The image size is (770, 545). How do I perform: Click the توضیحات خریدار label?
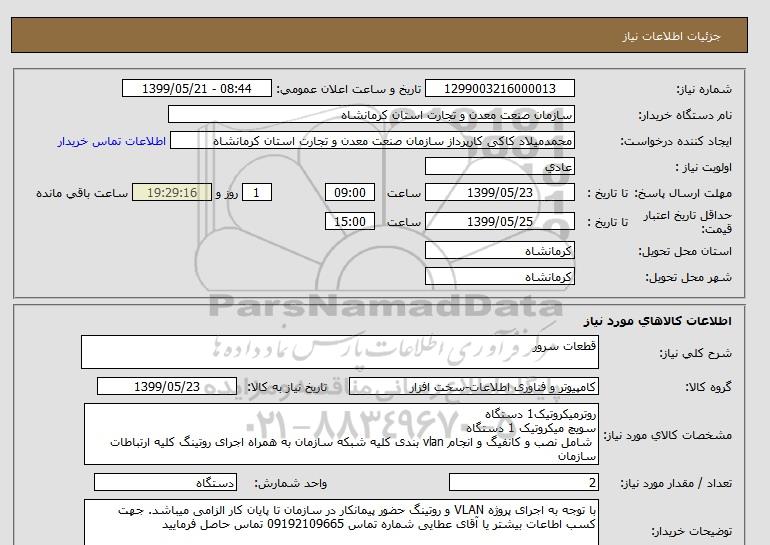(x=691, y=531)
